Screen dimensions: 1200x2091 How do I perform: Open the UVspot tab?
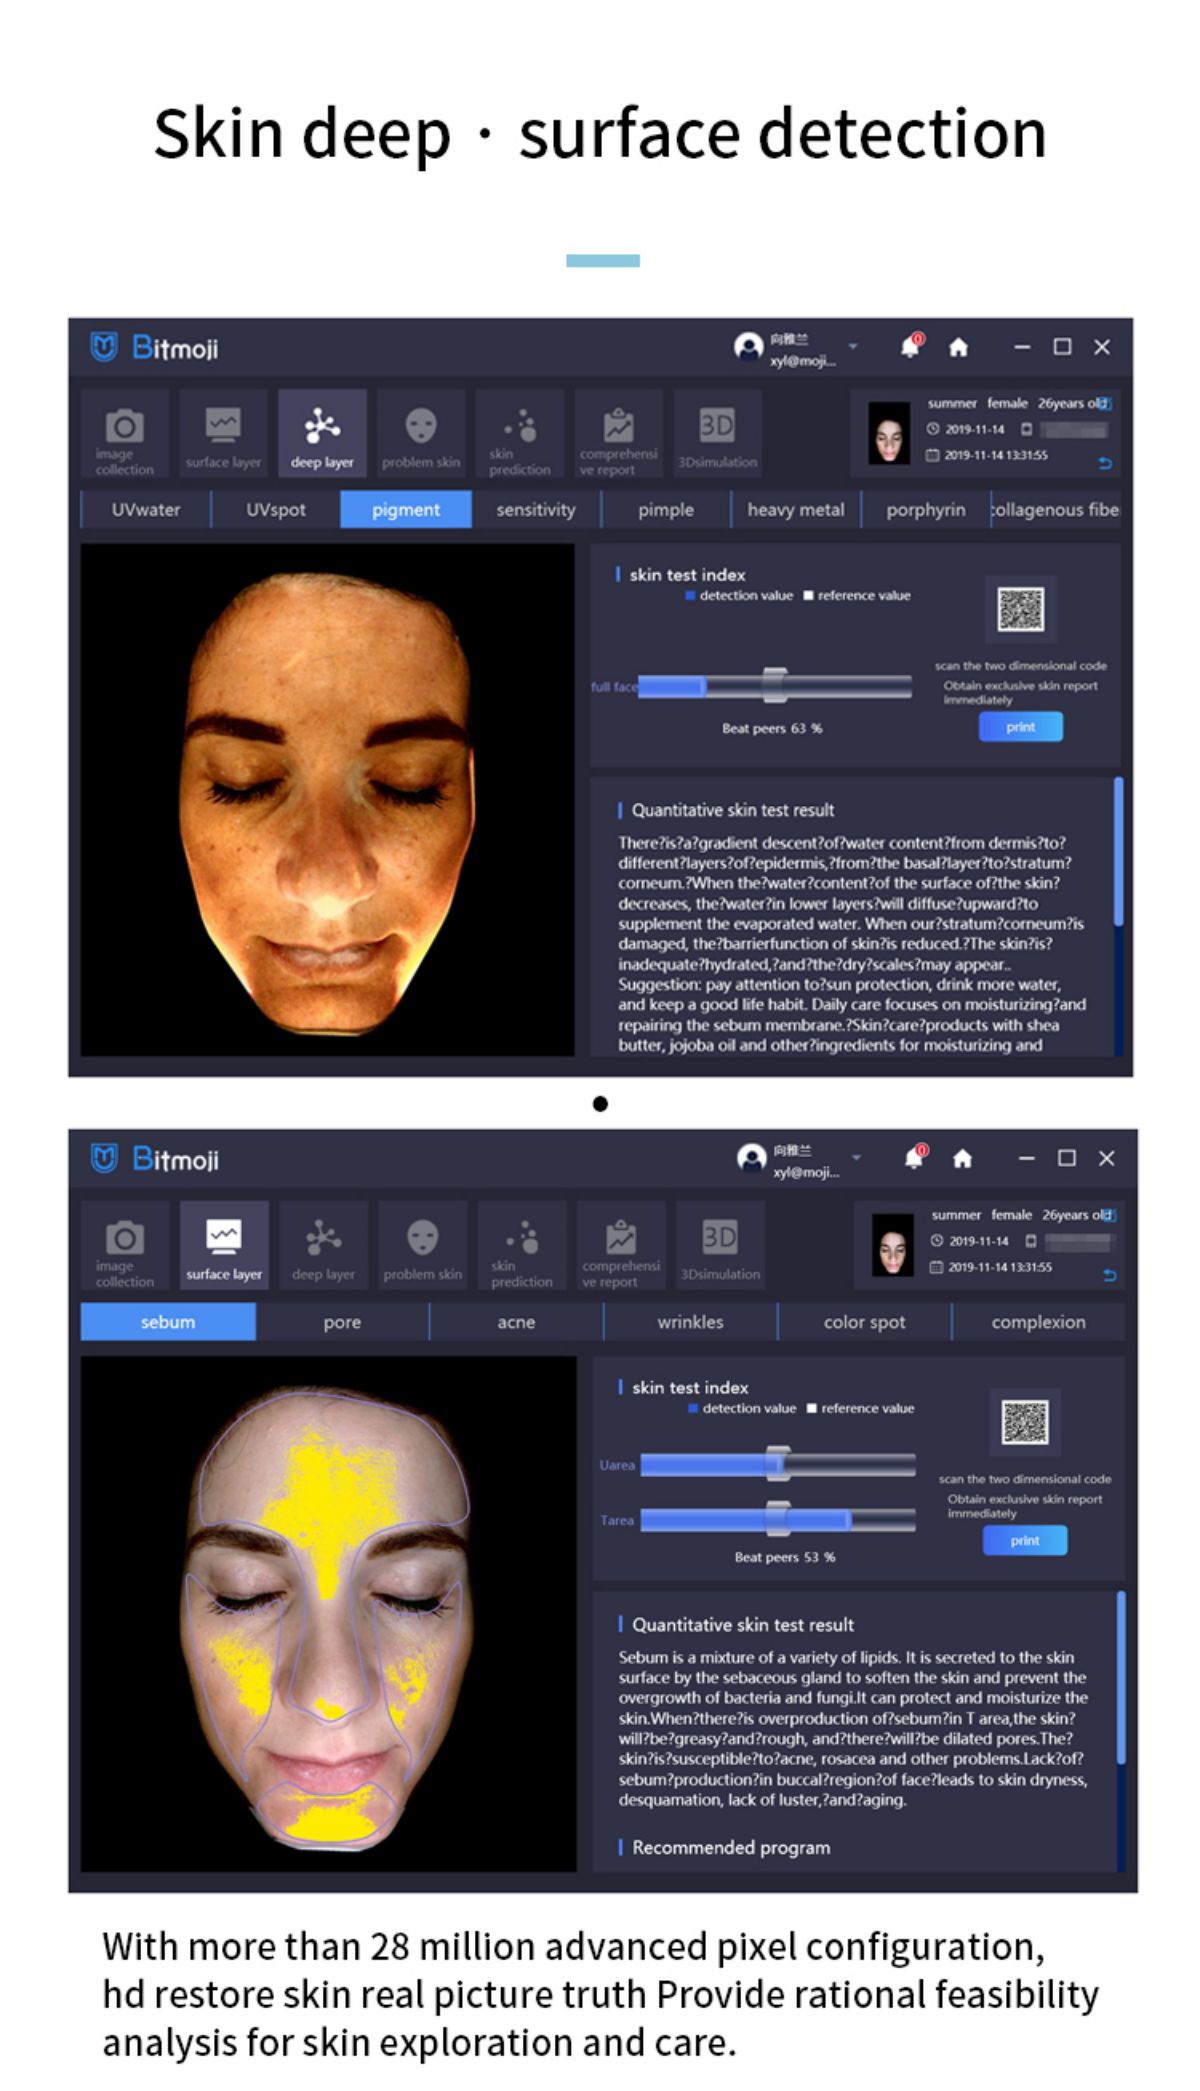coord(276,509)
